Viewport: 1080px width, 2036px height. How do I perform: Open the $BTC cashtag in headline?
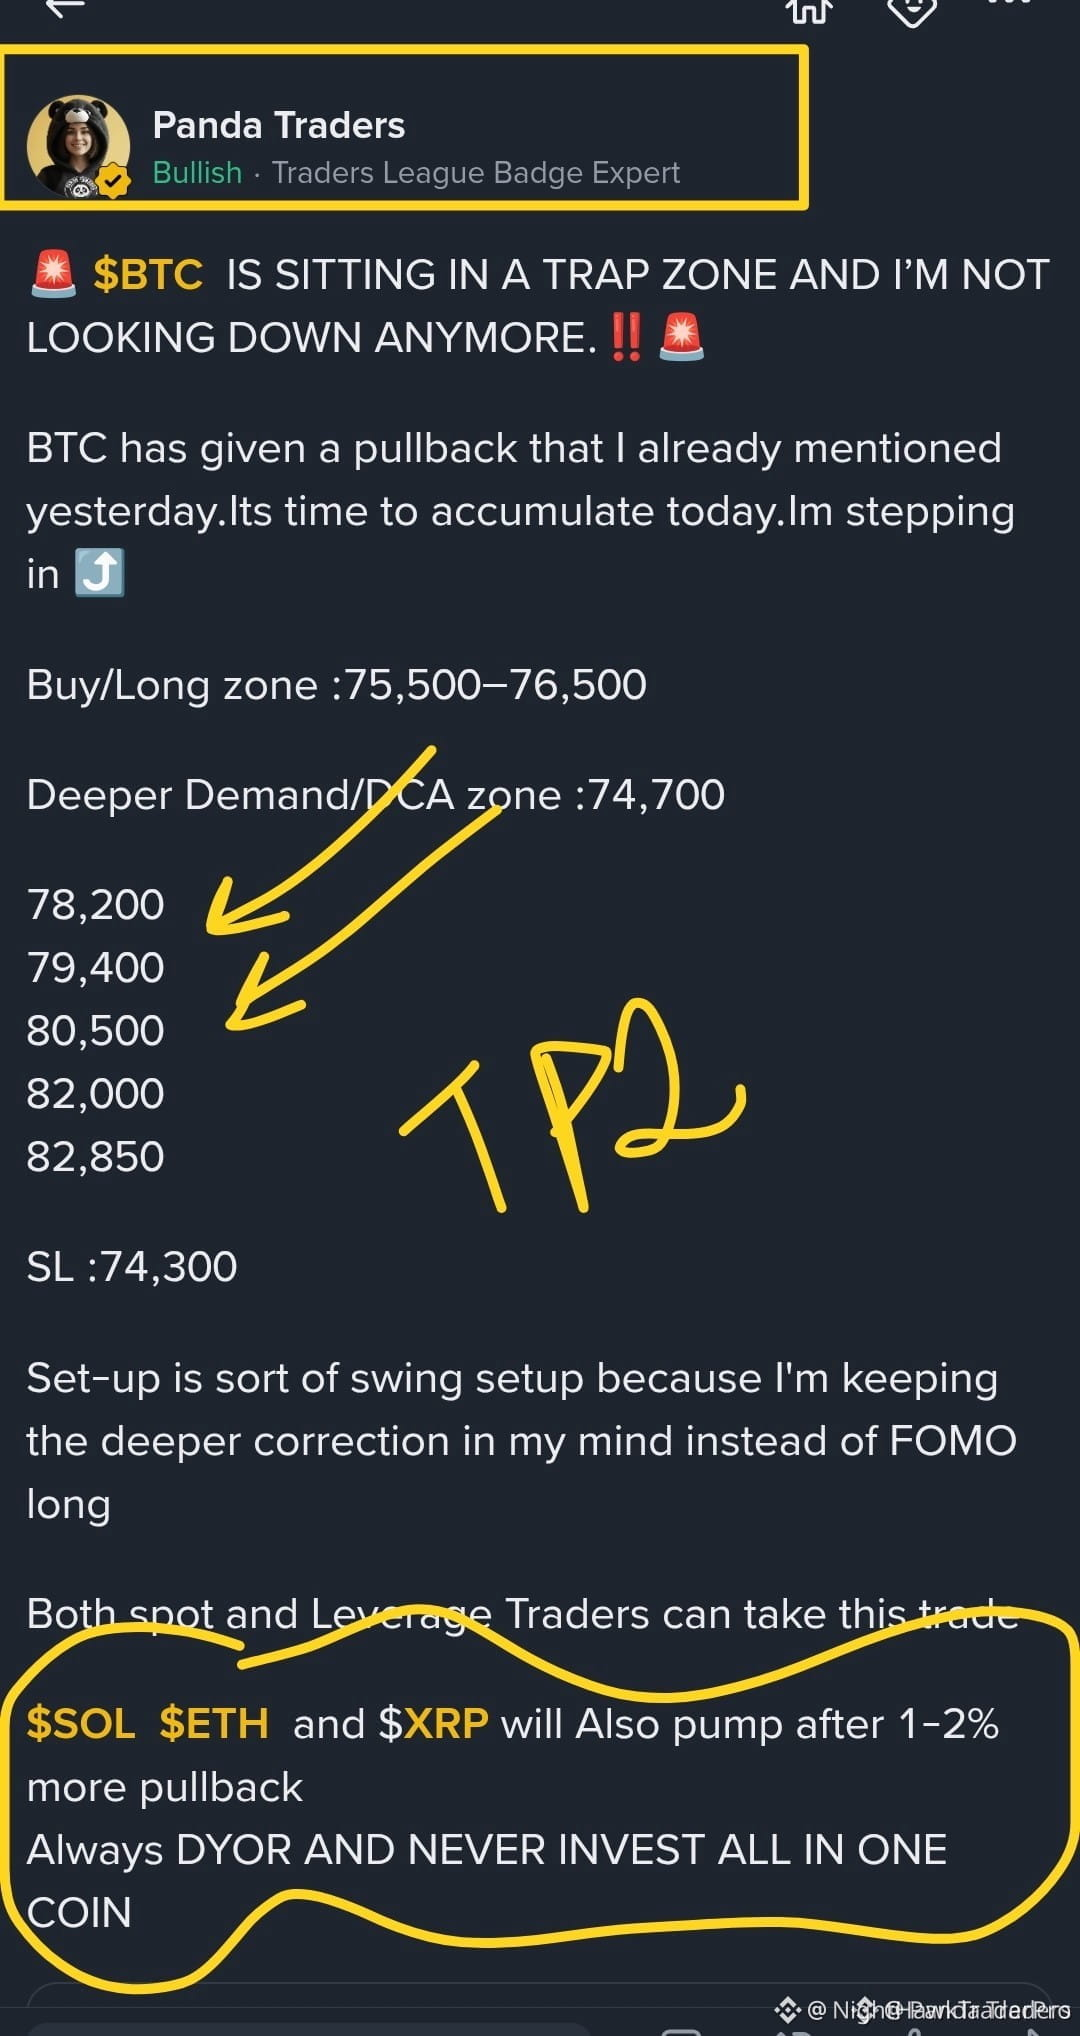pyautogui.click(x=147, y=274)
